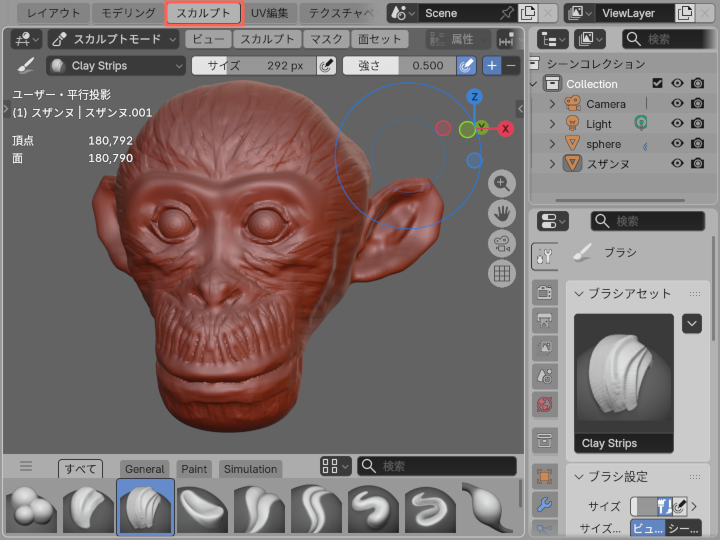Viewport: 720px width, 540px height.
Task: Add a new ViewLayer with copy icon
Action: click(685, 13)
